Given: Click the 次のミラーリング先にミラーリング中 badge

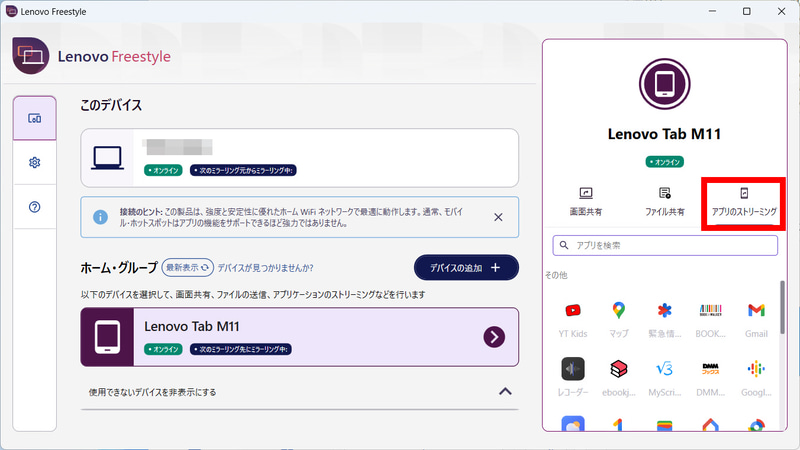Looking at the screenshot, I should pos(241,349).
